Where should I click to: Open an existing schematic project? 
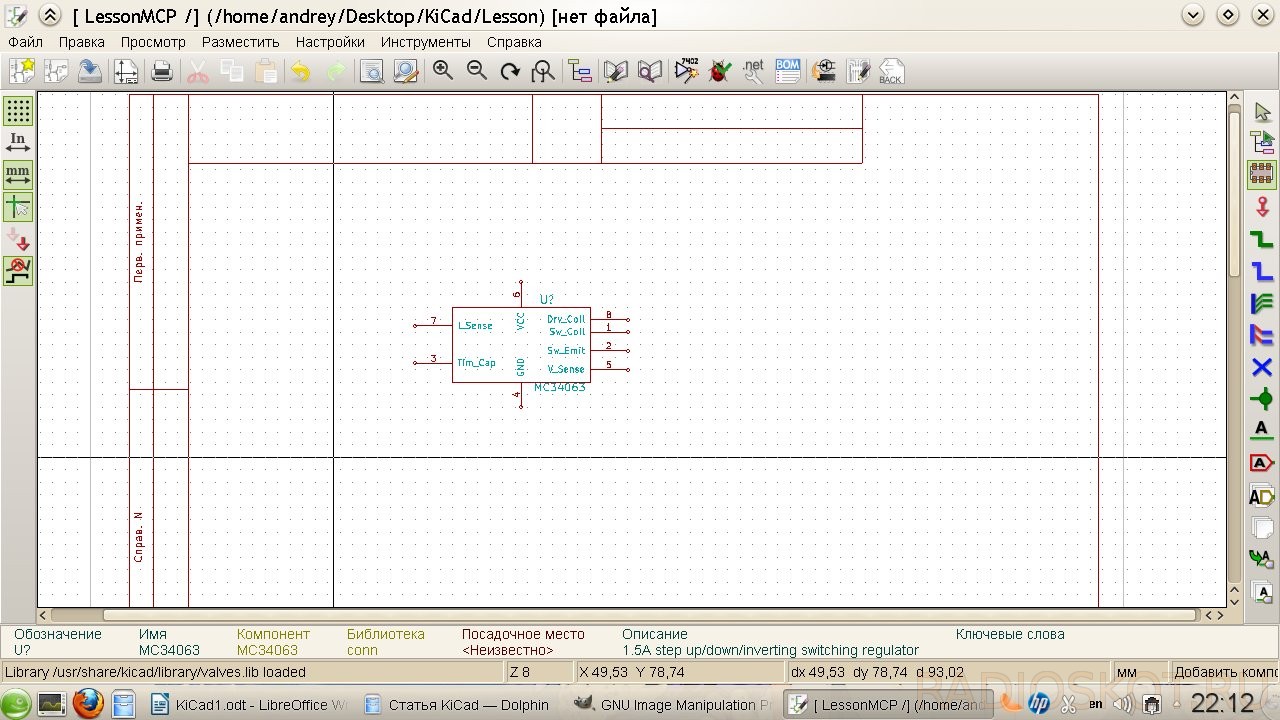[56, 71]
